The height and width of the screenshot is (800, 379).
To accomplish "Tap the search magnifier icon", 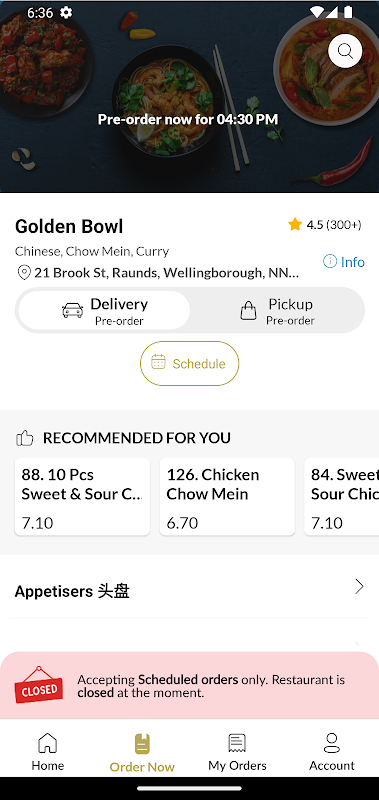I will tap(345, 51).
